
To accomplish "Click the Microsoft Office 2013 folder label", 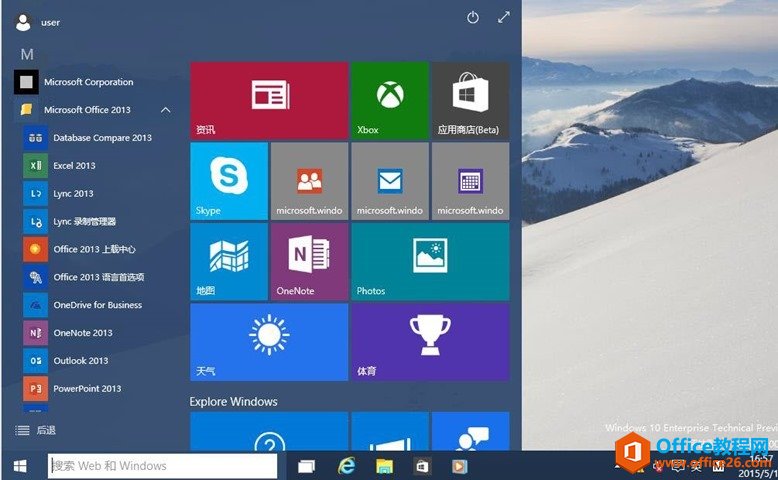I will pyautogui.click(x=87, y=110).
